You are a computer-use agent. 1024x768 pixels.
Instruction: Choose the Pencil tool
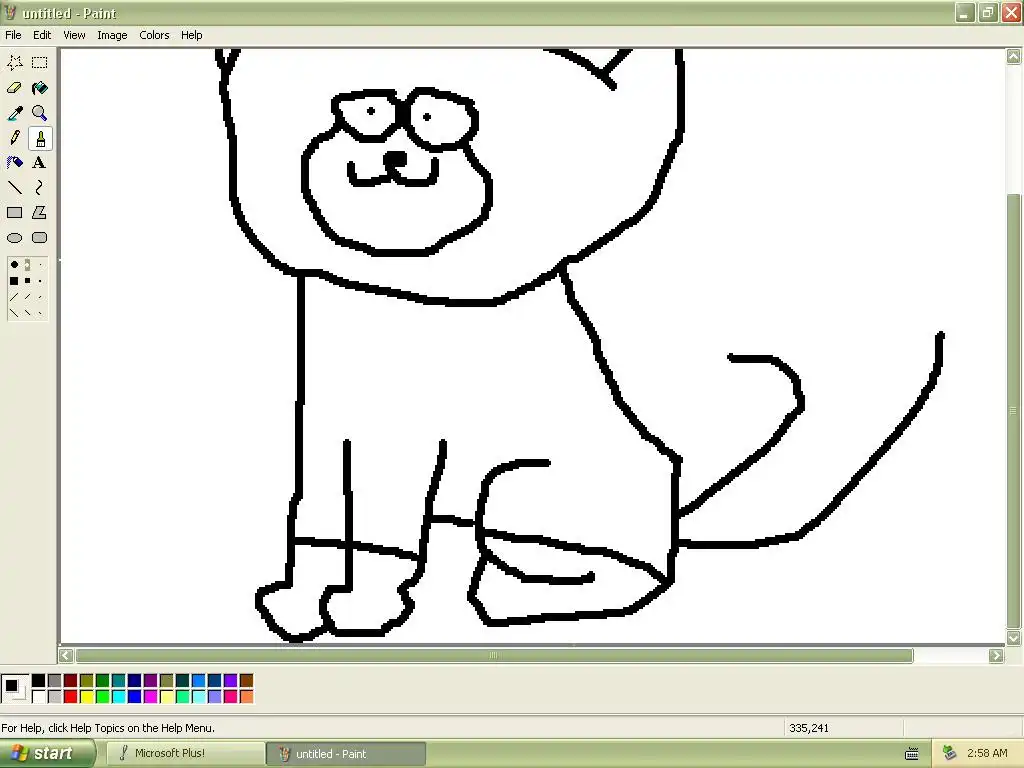(14, 138)
